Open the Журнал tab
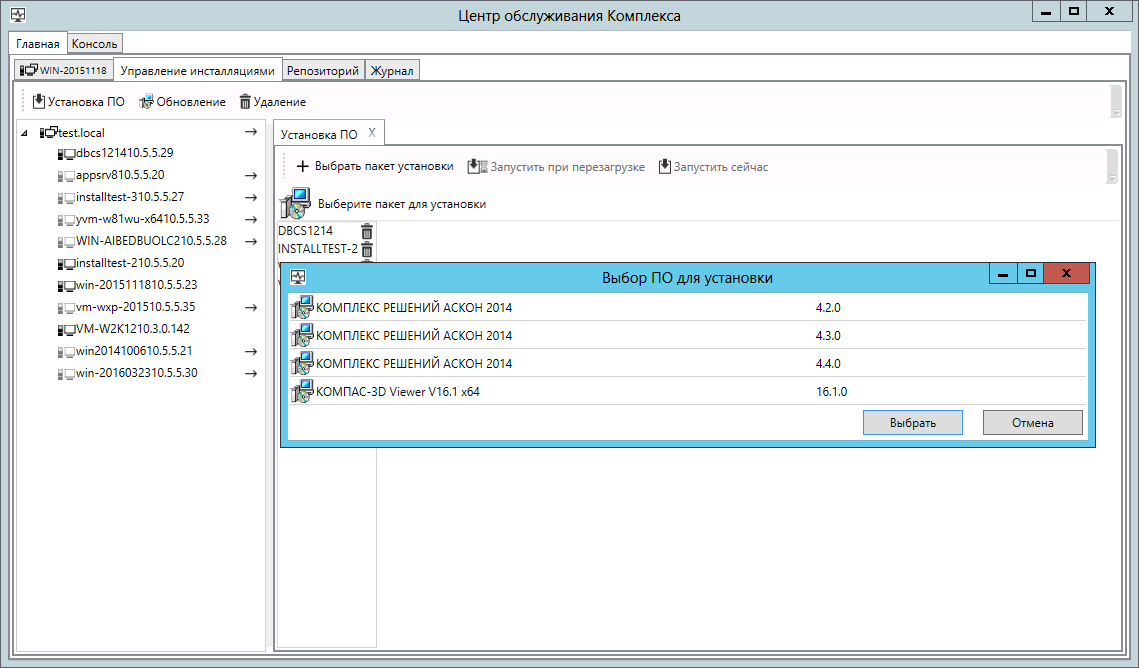 click(392, 70)
